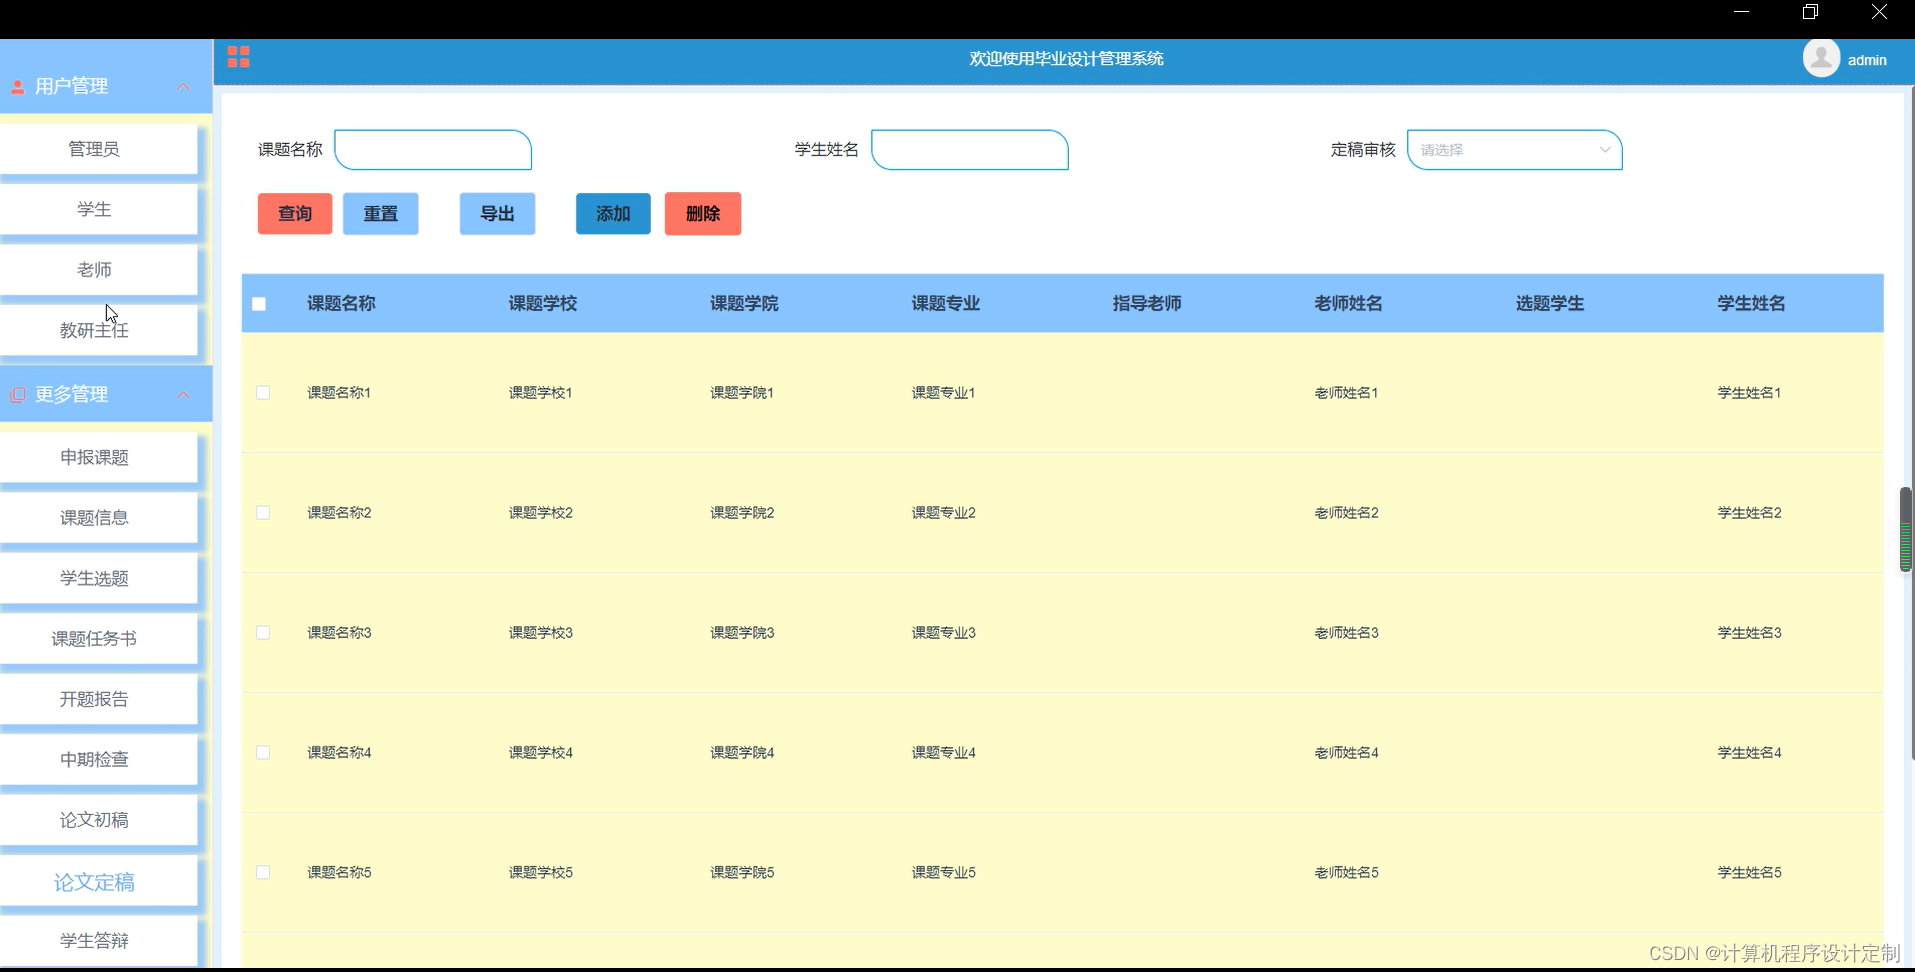
Task: Toggle the select-all header checkbox
Action: click(259, 304)
